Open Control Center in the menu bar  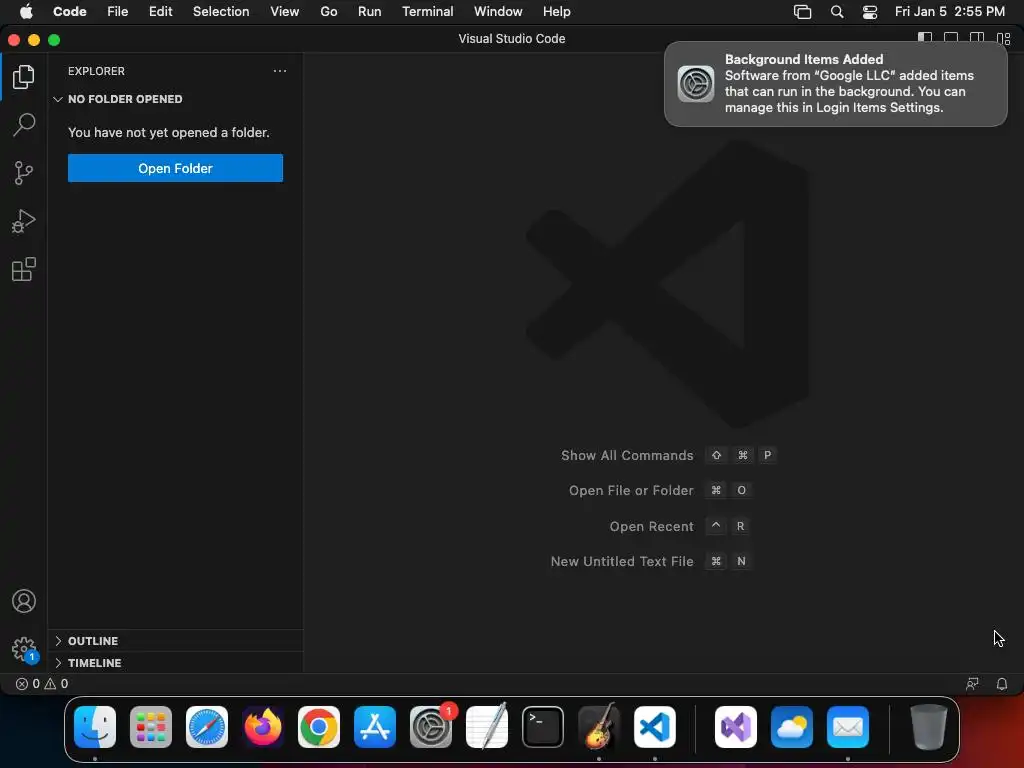[869, 12]
